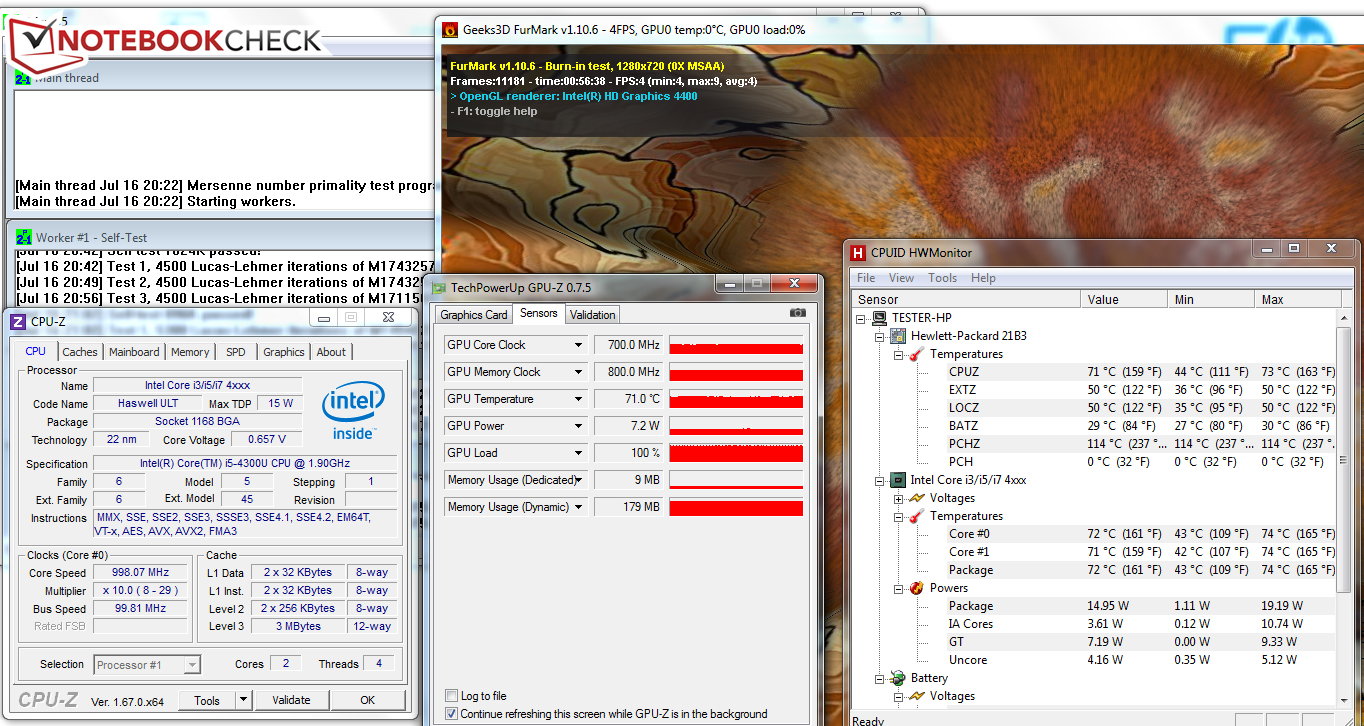Click the Intel Core i3/i5/i7 4xxx chip icon
Image resolution: width=1364 pixels, height=726 pixels.
tap(899, 480)
